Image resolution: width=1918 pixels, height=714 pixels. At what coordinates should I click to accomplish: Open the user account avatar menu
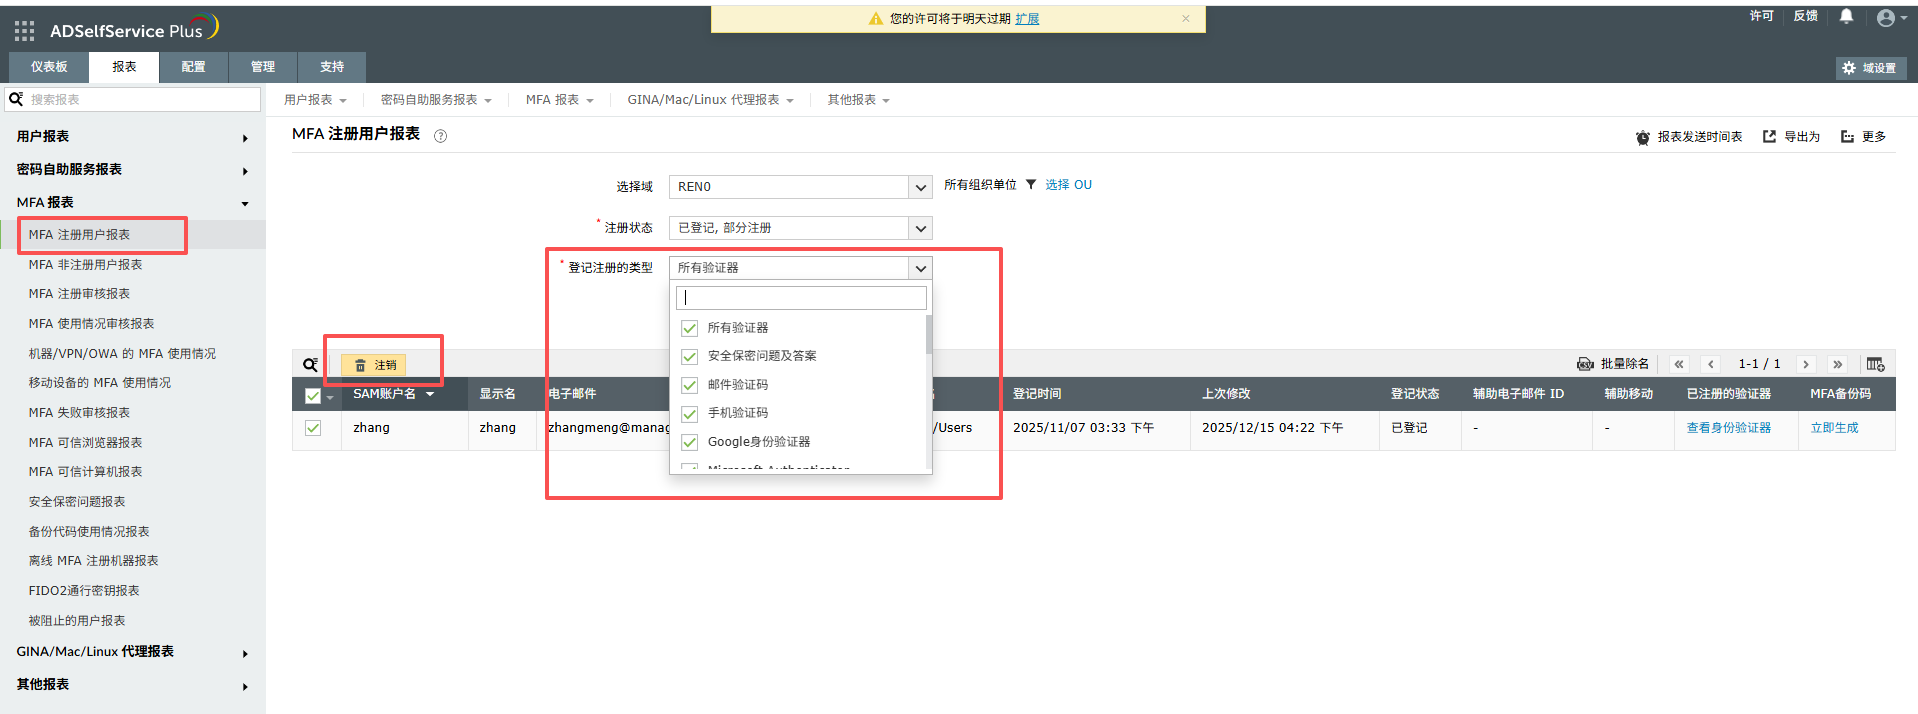pyautogui.click(x=1887, y=18)
